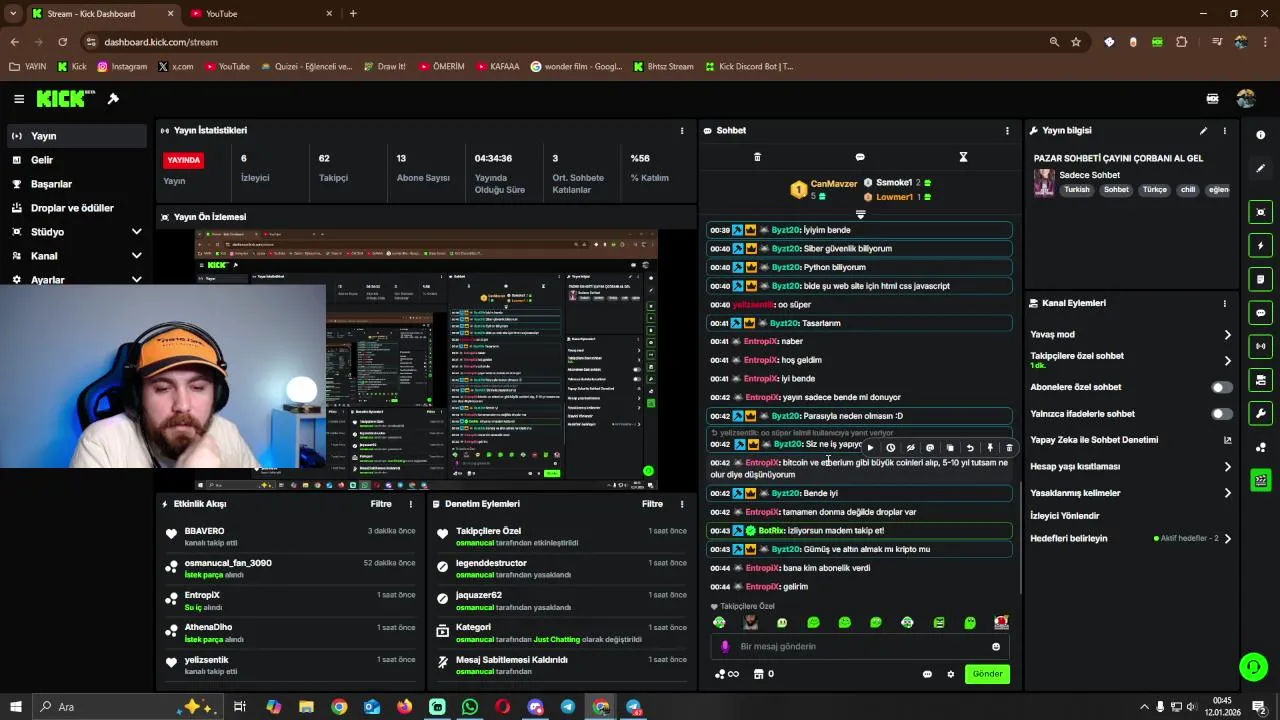Open the three-dot menu of Yayın İstatistikleri
The image size is (1280, 720).
click(x=682, y=131)
